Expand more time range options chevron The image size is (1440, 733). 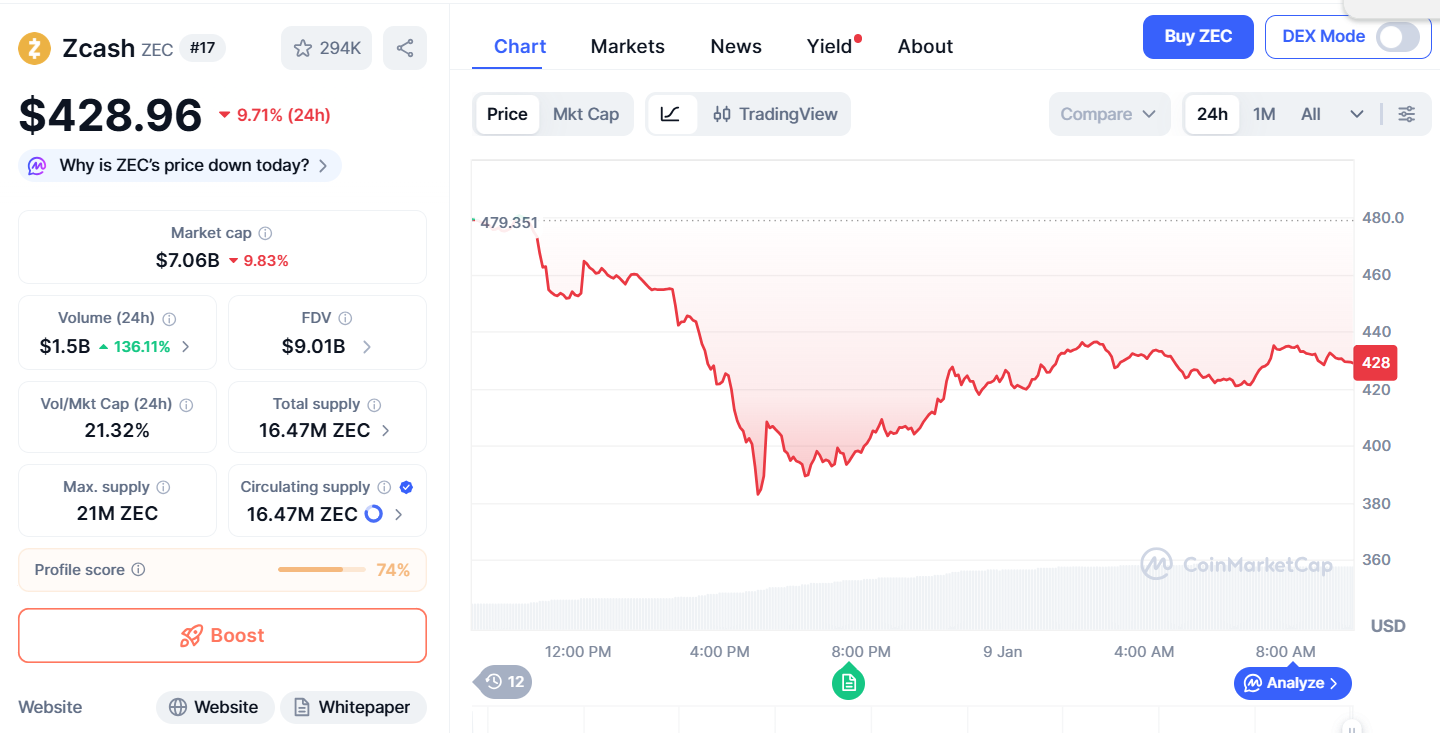[1357, 114]
